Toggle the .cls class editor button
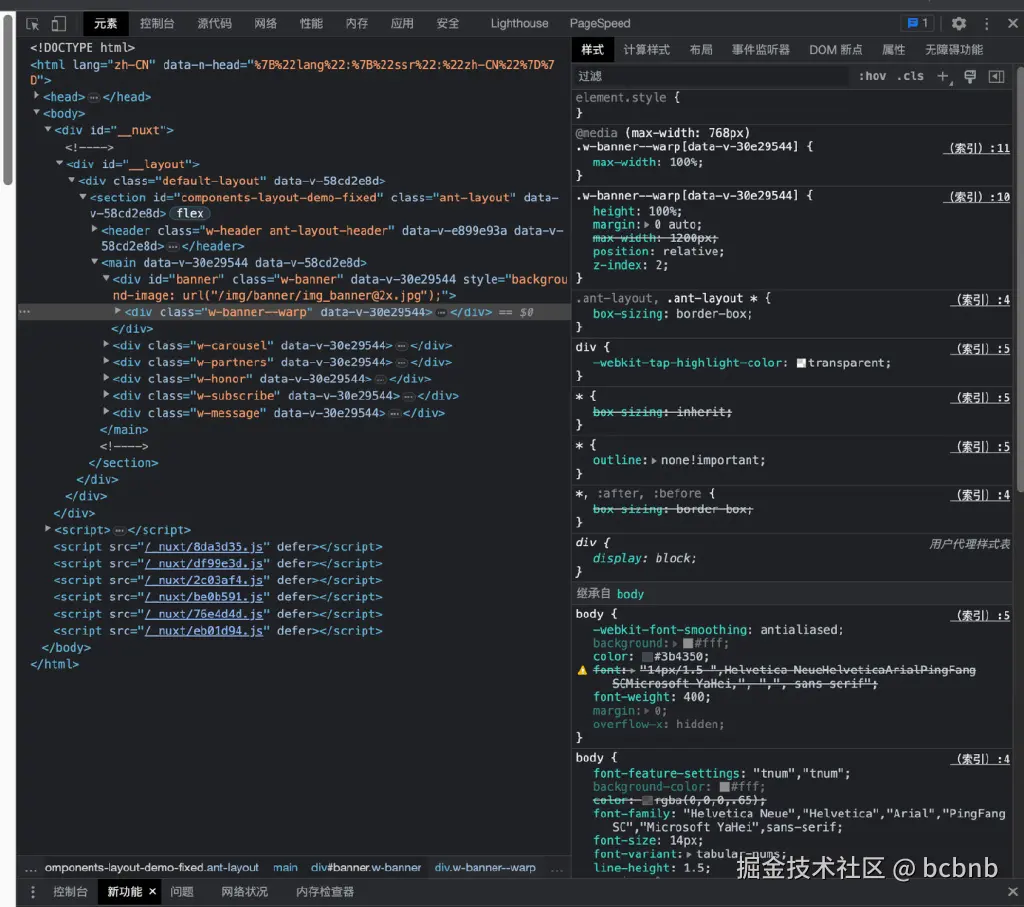The image size is (1024, 907). click(910, 76)
